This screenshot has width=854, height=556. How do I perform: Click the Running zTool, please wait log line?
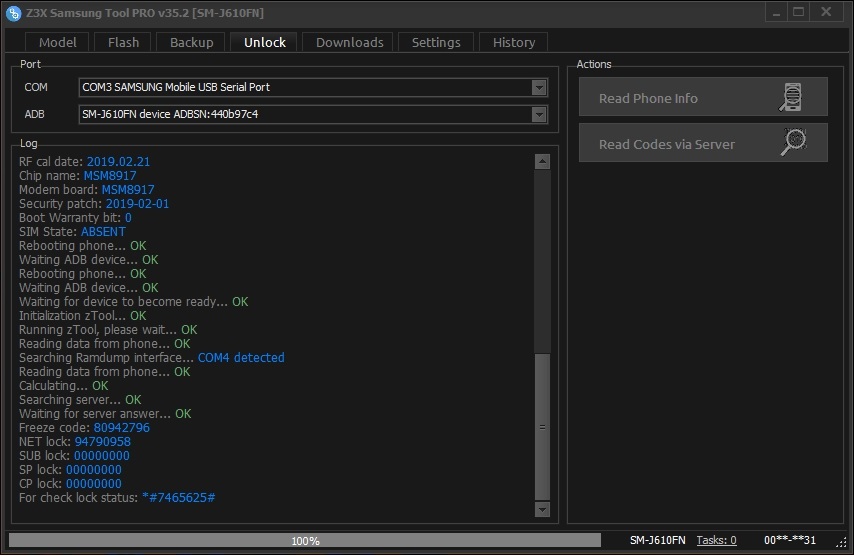108,330
